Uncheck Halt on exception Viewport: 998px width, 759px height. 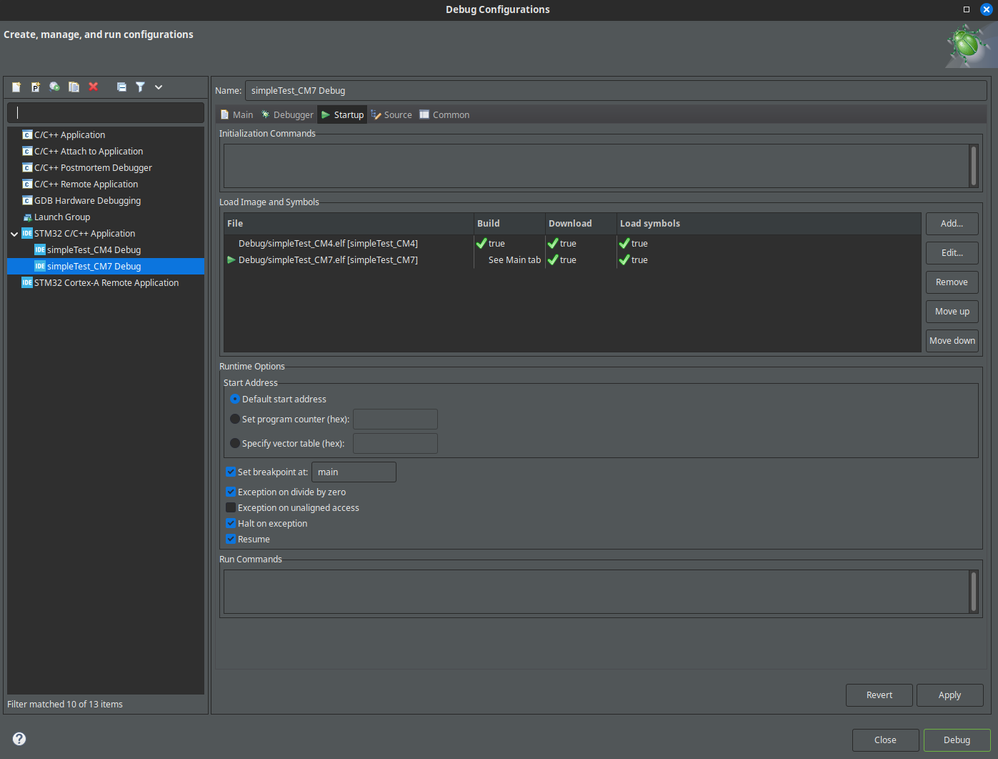[231, 524]
